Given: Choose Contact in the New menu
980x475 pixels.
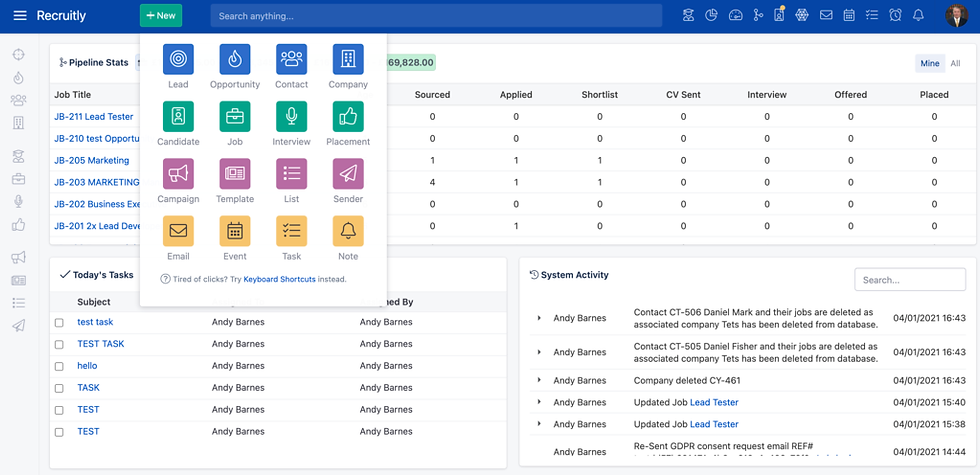Looking at the screenshot, I should point(291,59).
